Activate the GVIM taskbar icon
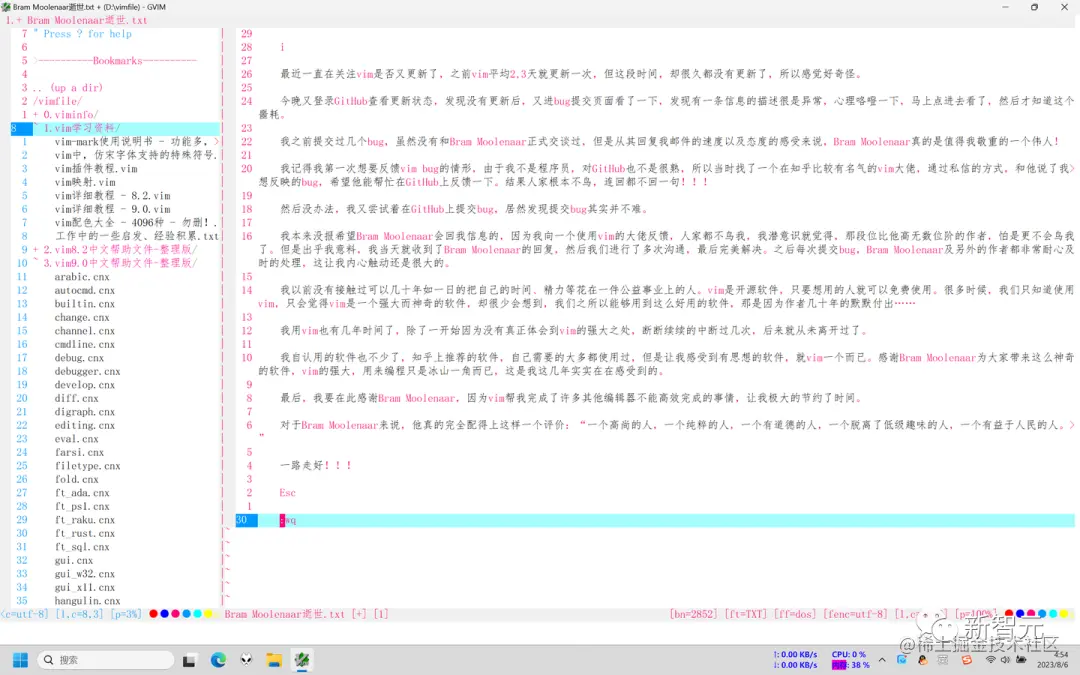Screen dimensions: 1080x675 [x=302, y=660]
